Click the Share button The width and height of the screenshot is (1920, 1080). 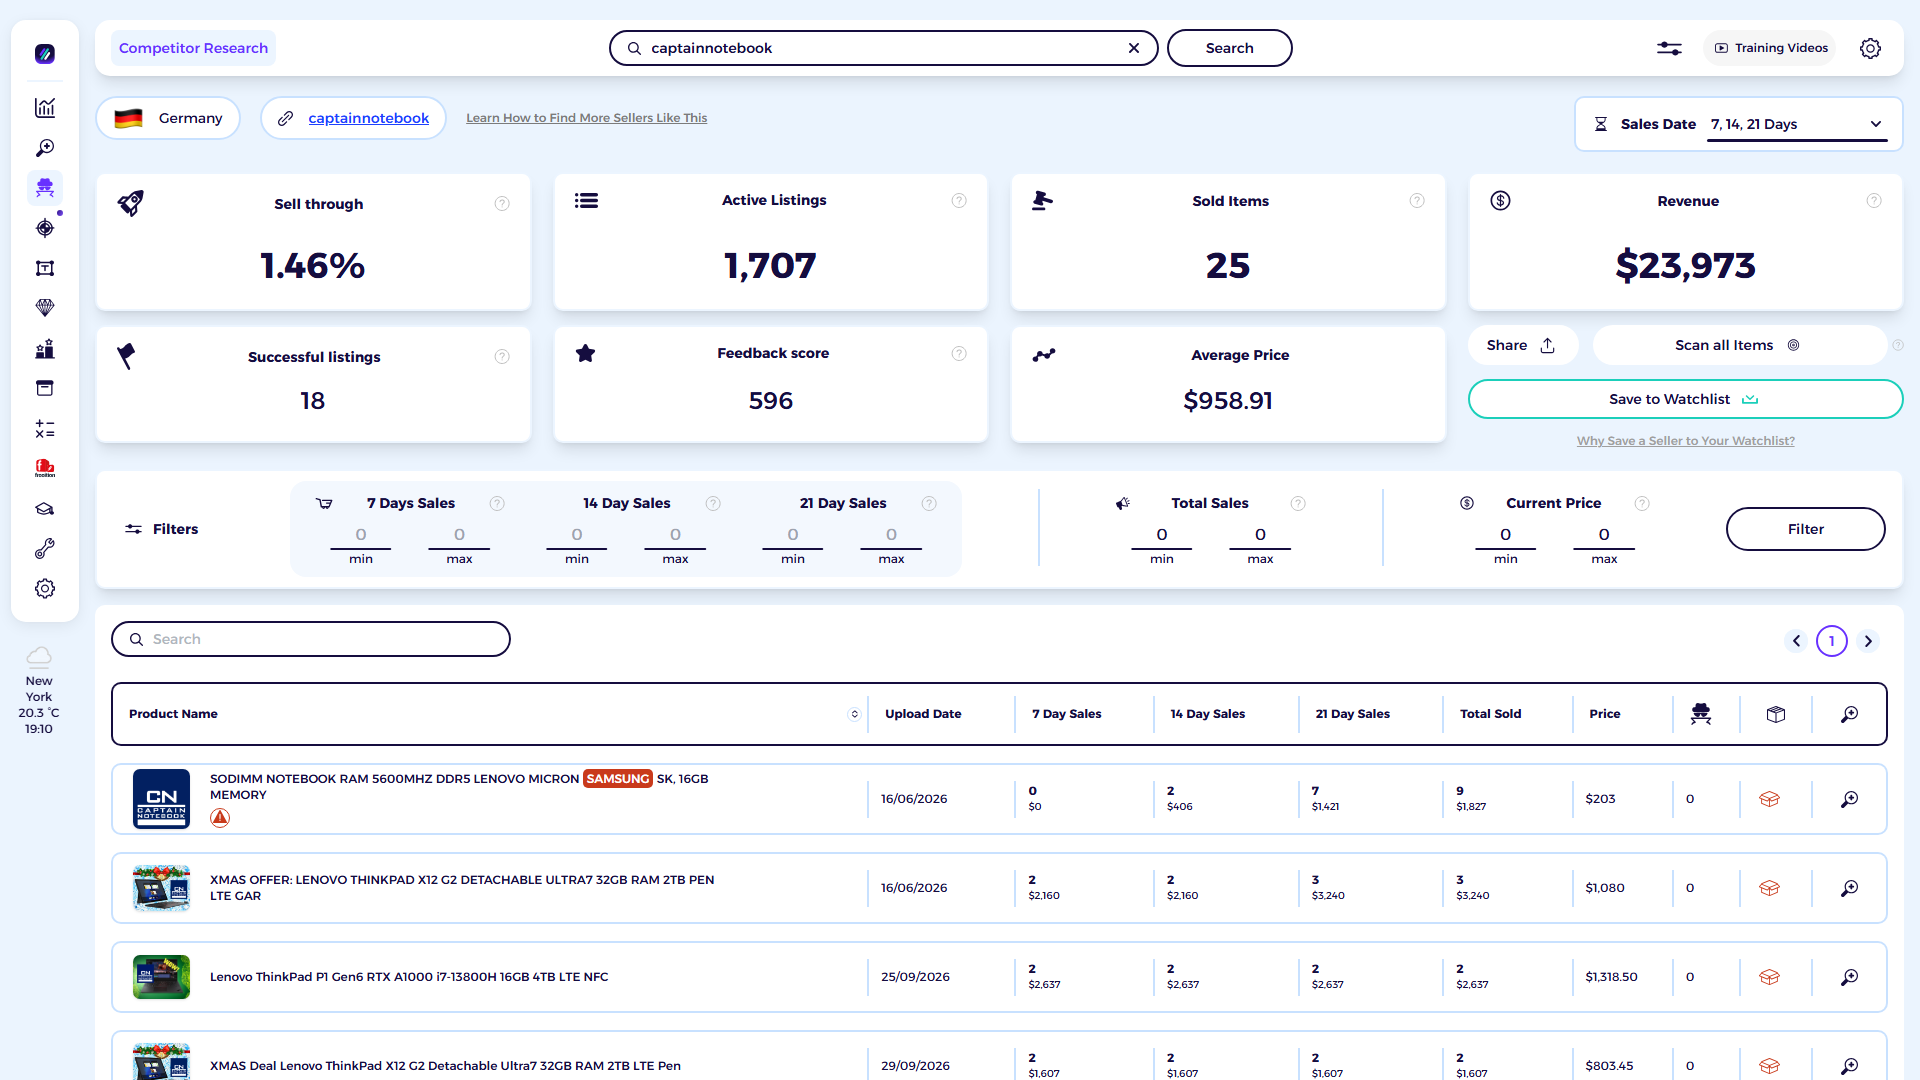tap(1522, 345)
